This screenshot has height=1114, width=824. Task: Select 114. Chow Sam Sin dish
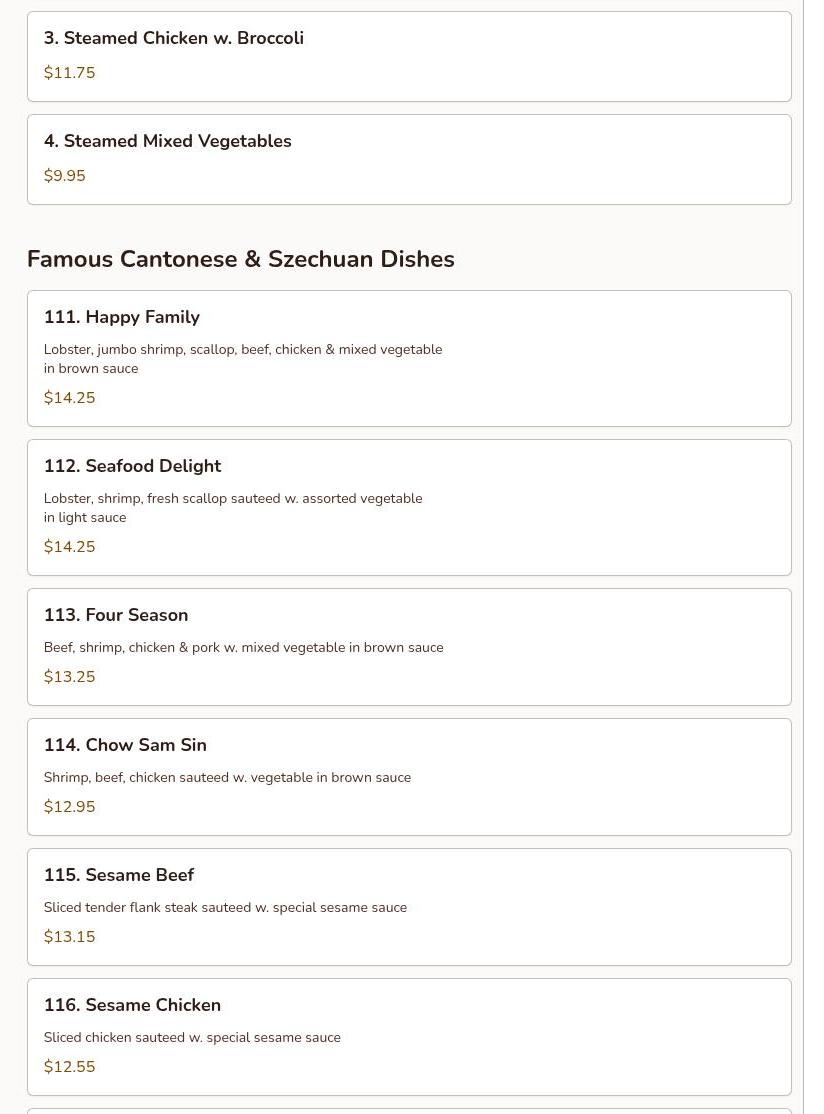(x=409, y=777)
